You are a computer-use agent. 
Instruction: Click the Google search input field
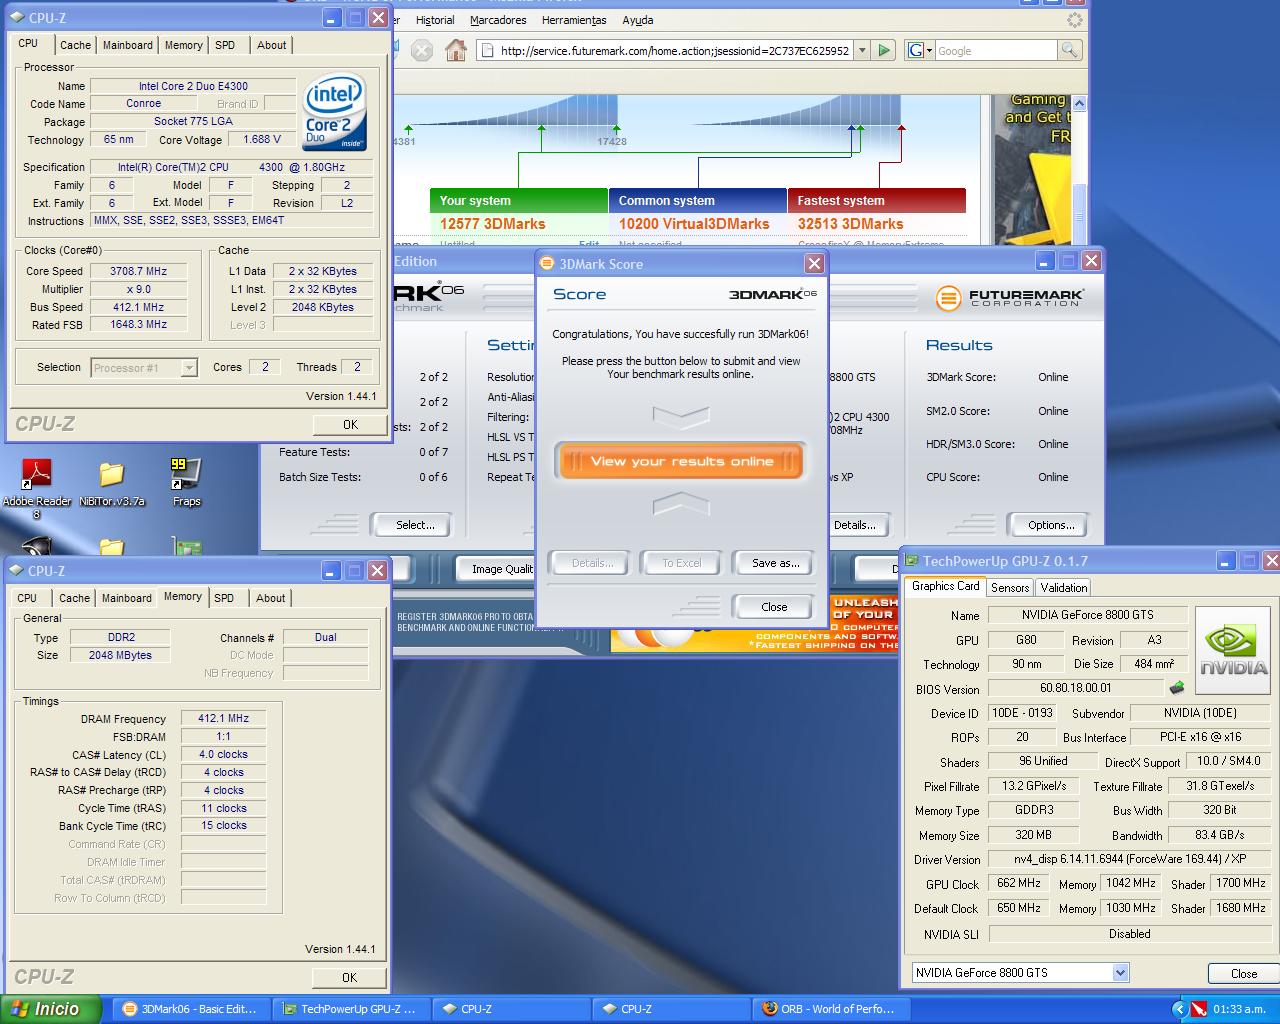coord(995,50)
